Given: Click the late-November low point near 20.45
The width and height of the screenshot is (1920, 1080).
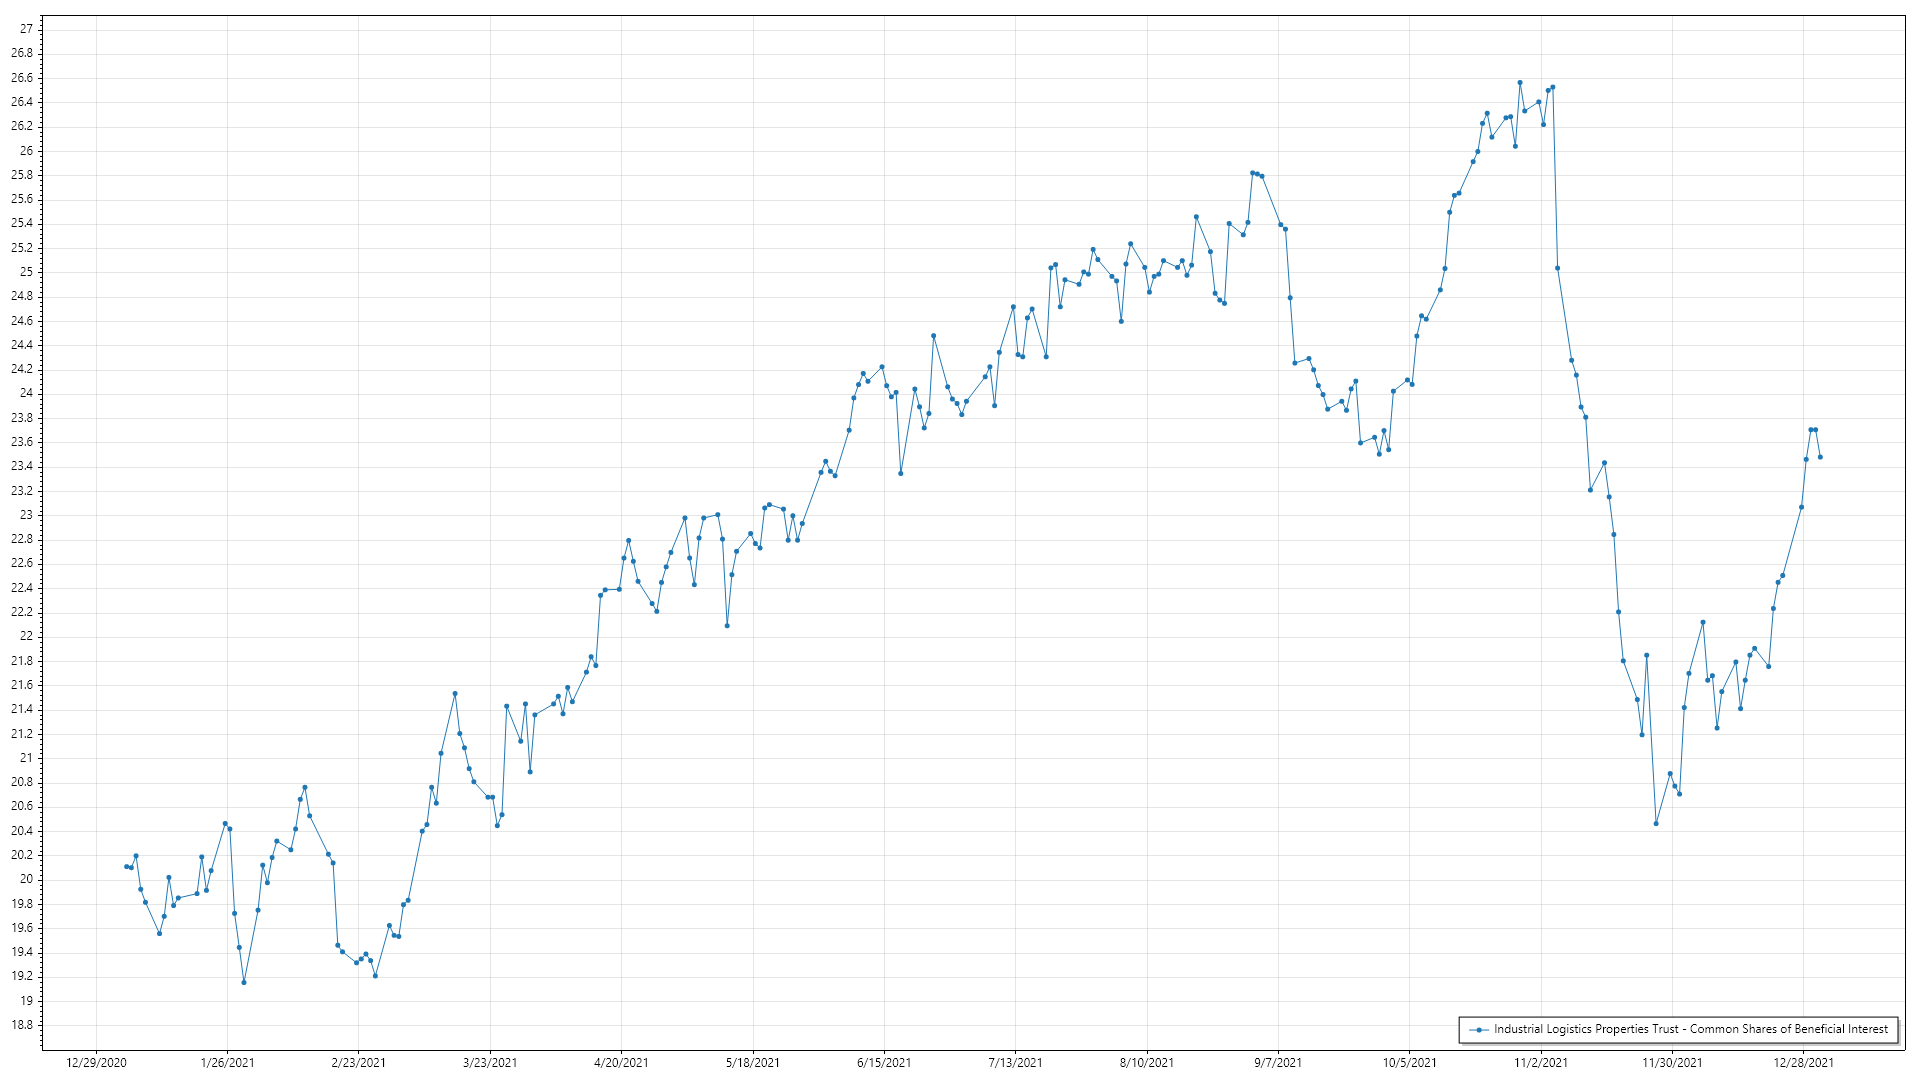Looking at the screenshot, I should click(x=1656, y=824).
